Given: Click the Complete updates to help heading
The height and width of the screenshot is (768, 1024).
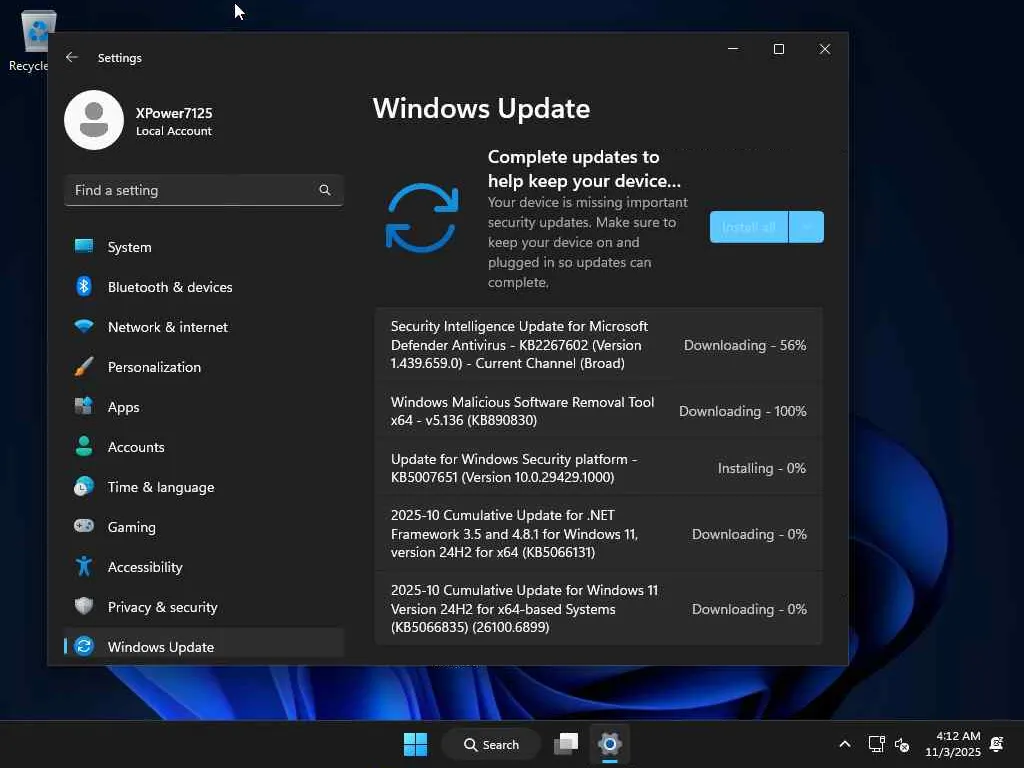Looking at the screenshot, I should coord(584,168).
